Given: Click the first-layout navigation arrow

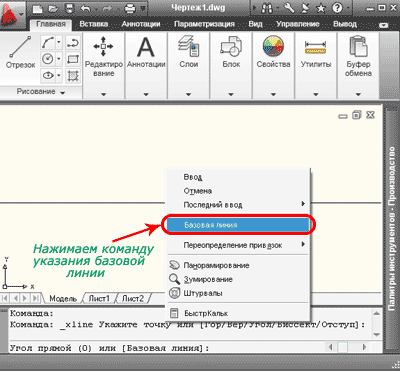Looking at the screenshot, I should [6, 298].
